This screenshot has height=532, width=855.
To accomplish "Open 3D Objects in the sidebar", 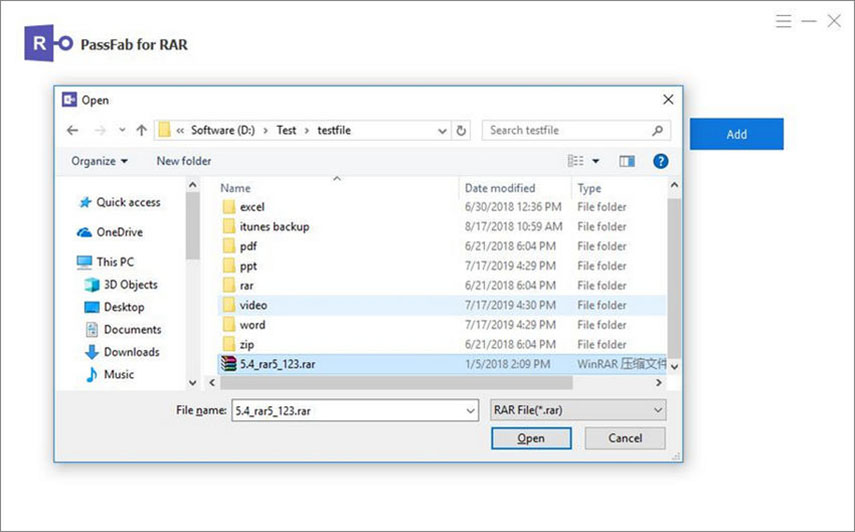I will point(121,285).
